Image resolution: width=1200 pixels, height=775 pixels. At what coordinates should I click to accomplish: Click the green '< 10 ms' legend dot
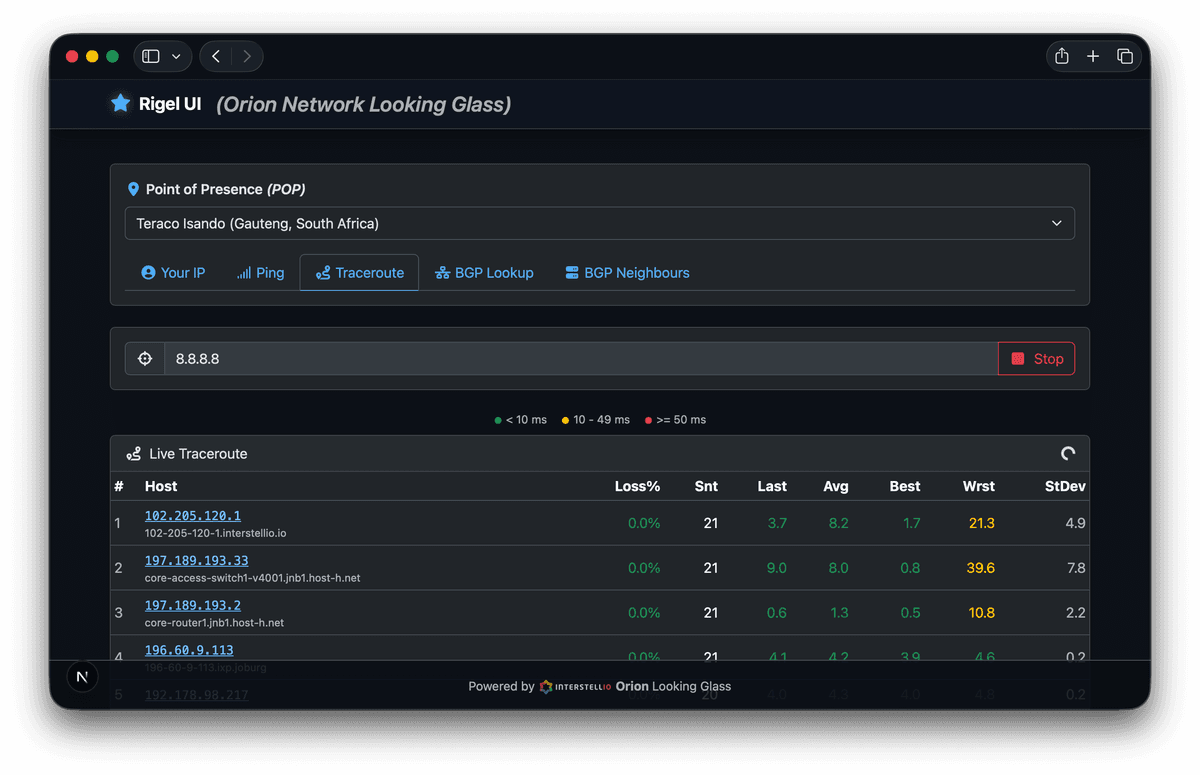(496, 420)
